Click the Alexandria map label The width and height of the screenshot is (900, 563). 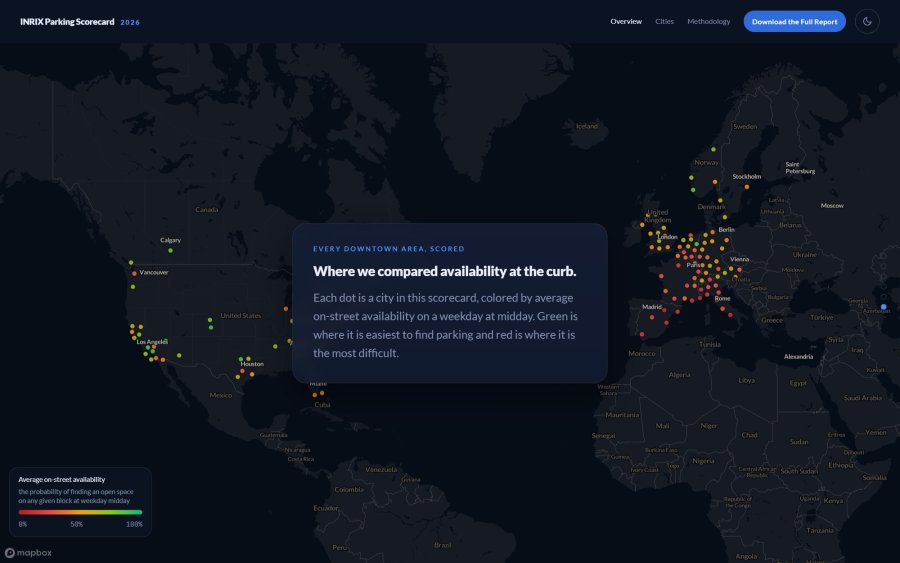tap(798, 356)
